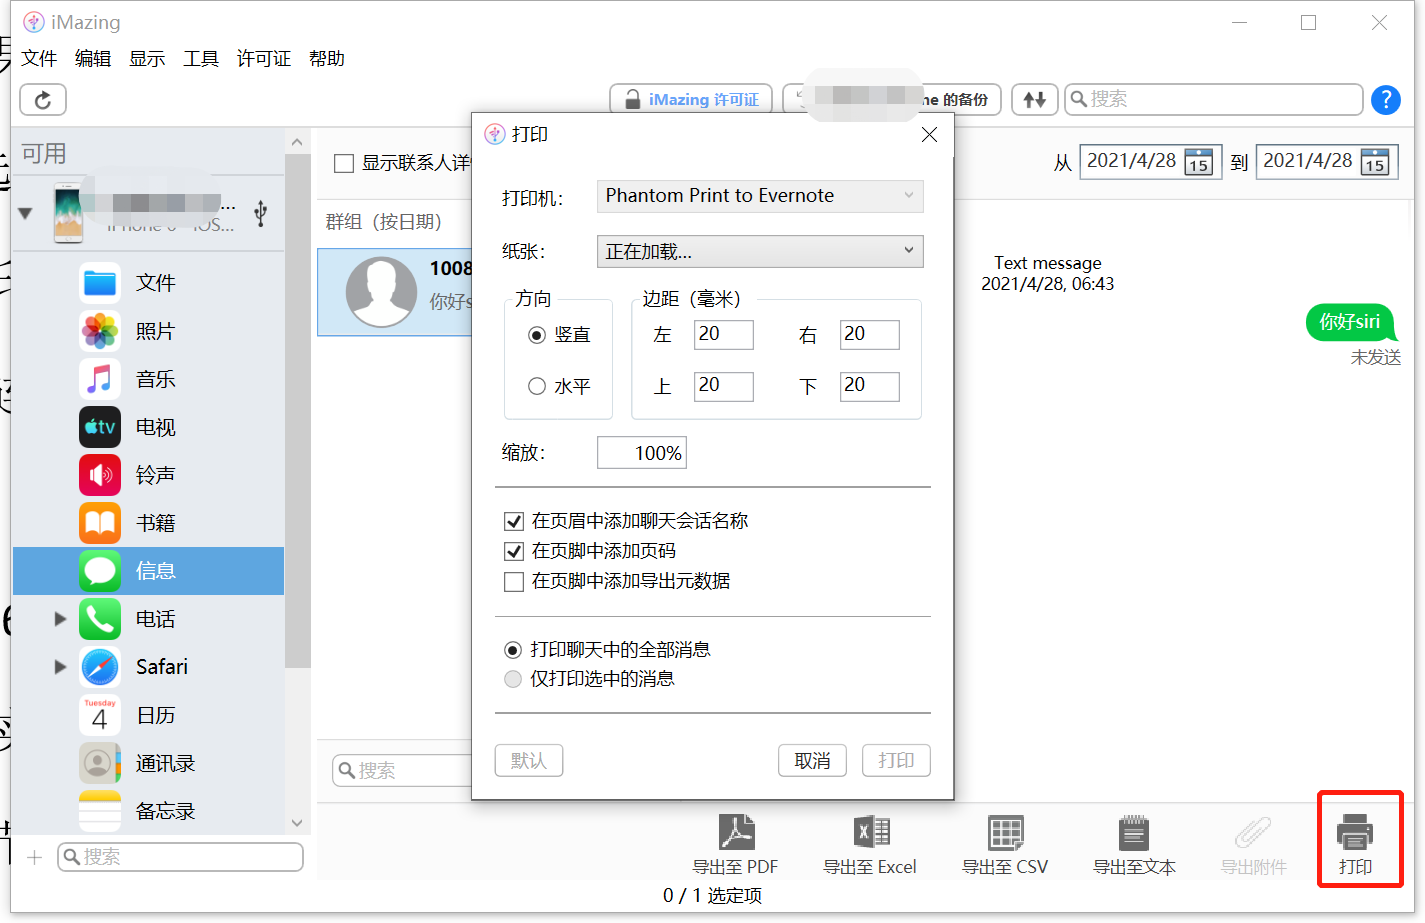Viewport: 1425px width, 923px height.
Task: Click the bottom margin (下) field
Action: (x=870, y=386)
